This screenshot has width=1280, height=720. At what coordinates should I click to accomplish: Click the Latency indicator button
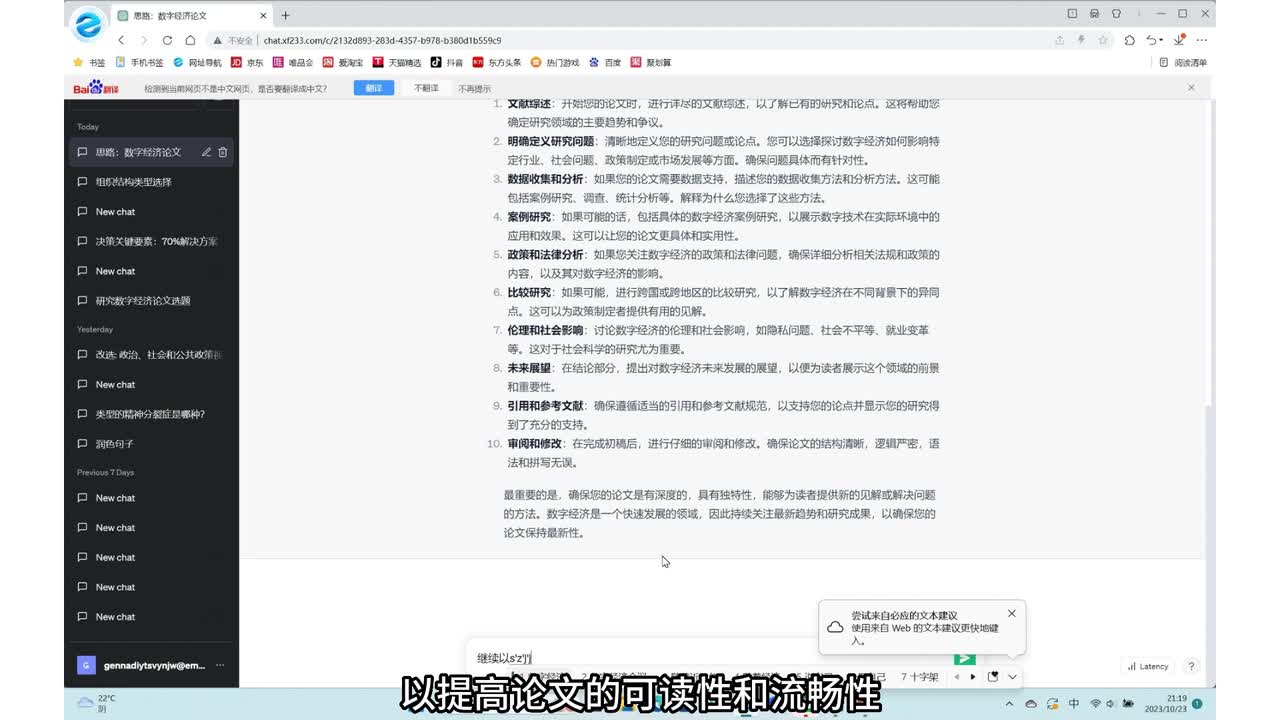pyautogui.click(x=1147, y=666)
